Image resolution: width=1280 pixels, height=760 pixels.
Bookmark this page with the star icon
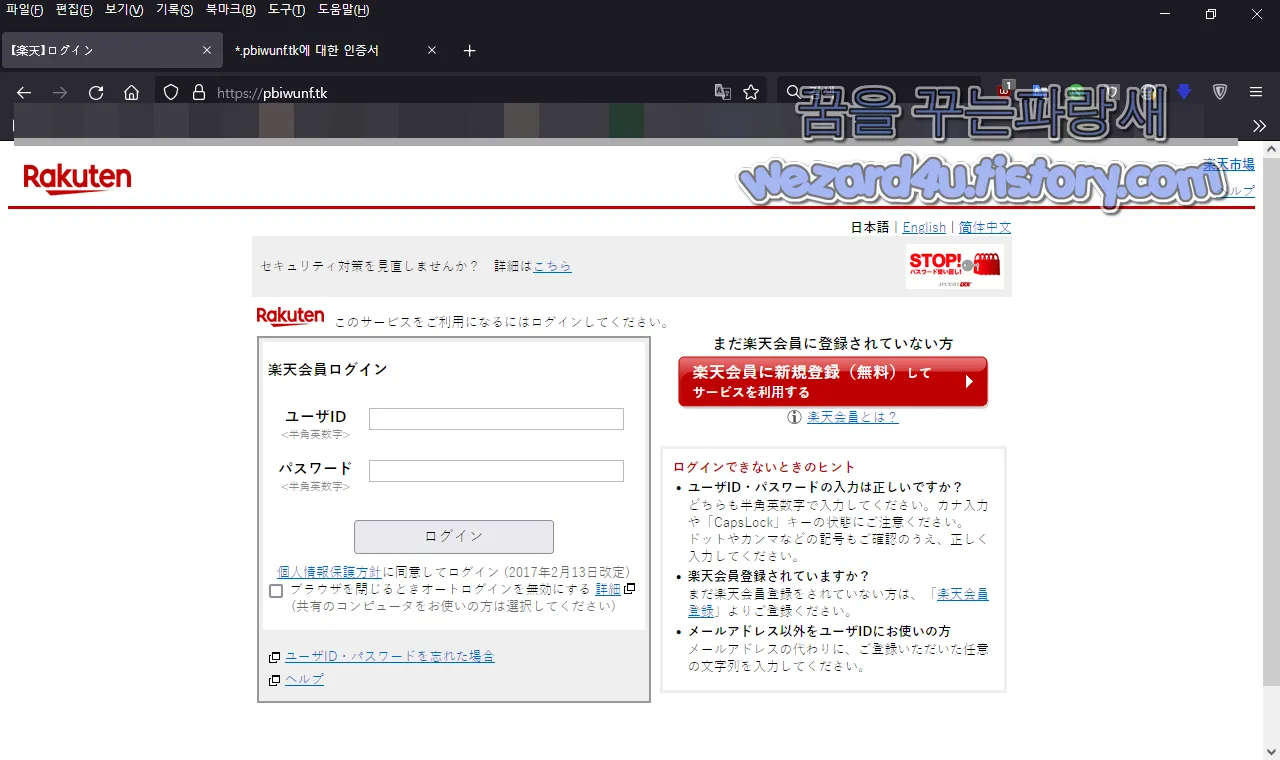point(751,92)
